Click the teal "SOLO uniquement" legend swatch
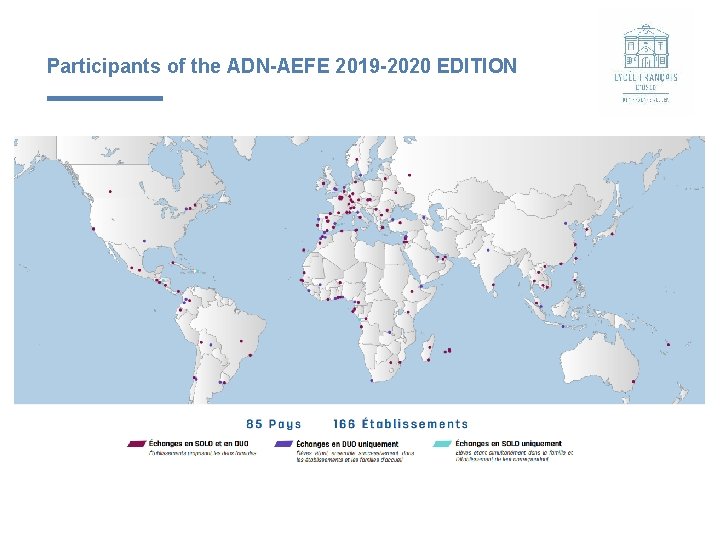Viewport: 720px width, 540px height. (x=442, y=444)
